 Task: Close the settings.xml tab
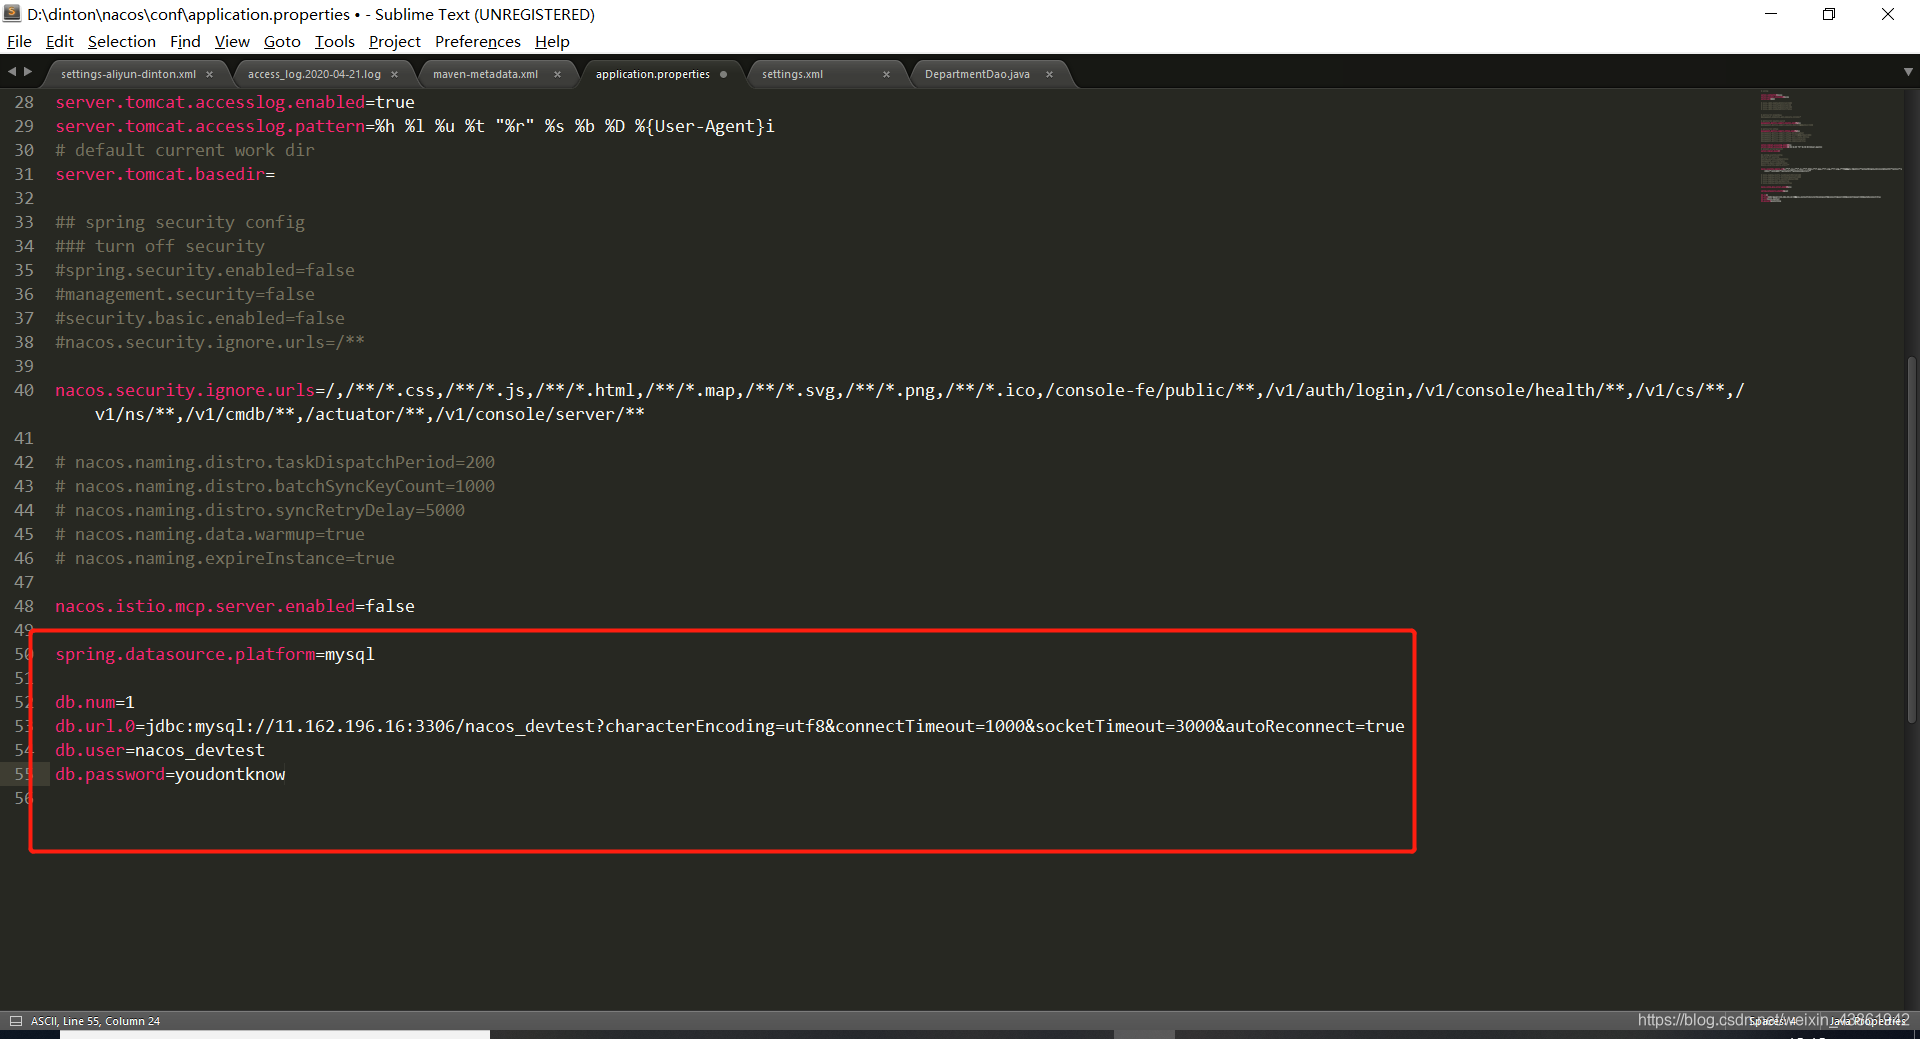click(x=886, y=74)
